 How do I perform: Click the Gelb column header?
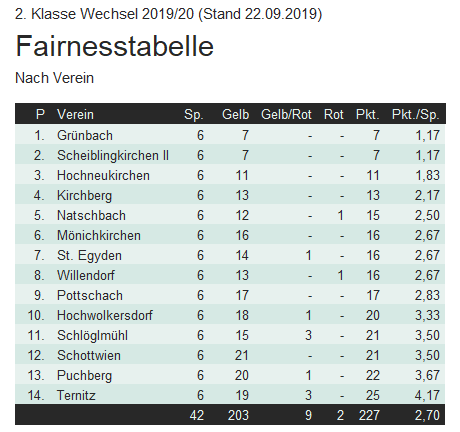235,114
